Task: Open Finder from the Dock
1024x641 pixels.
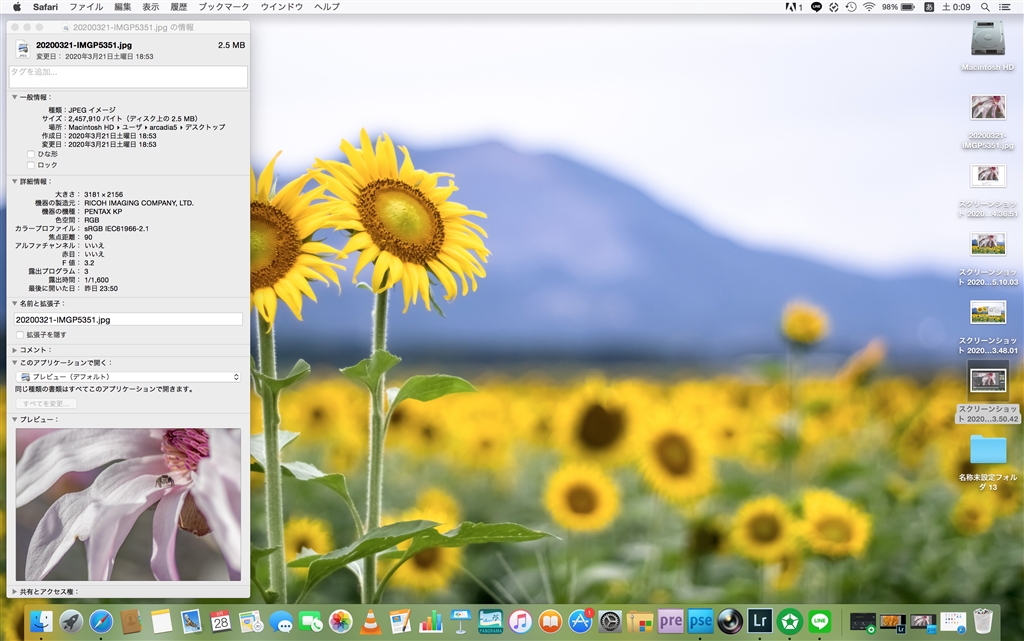Action: [x=41, y=621]
